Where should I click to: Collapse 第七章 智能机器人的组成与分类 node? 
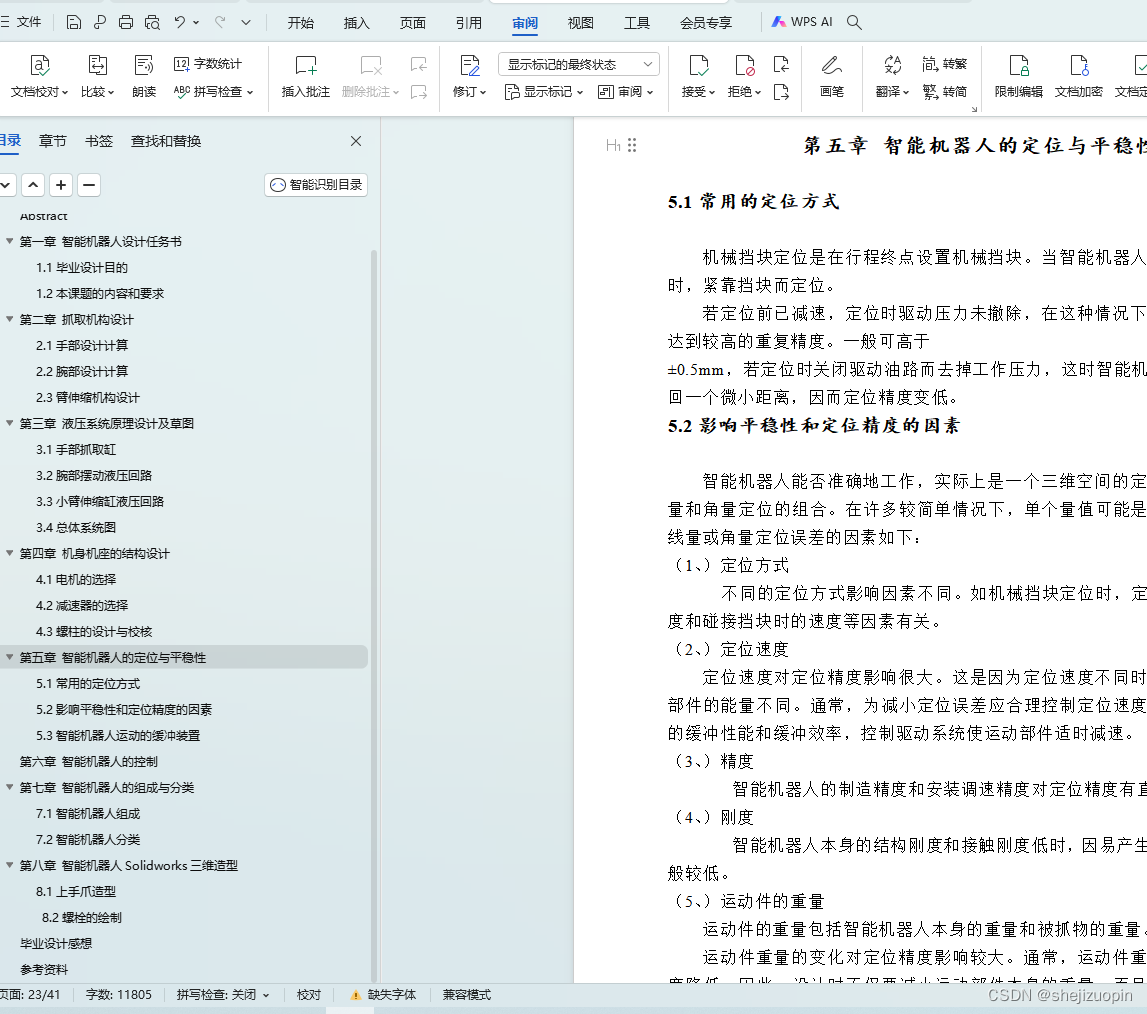10,788
